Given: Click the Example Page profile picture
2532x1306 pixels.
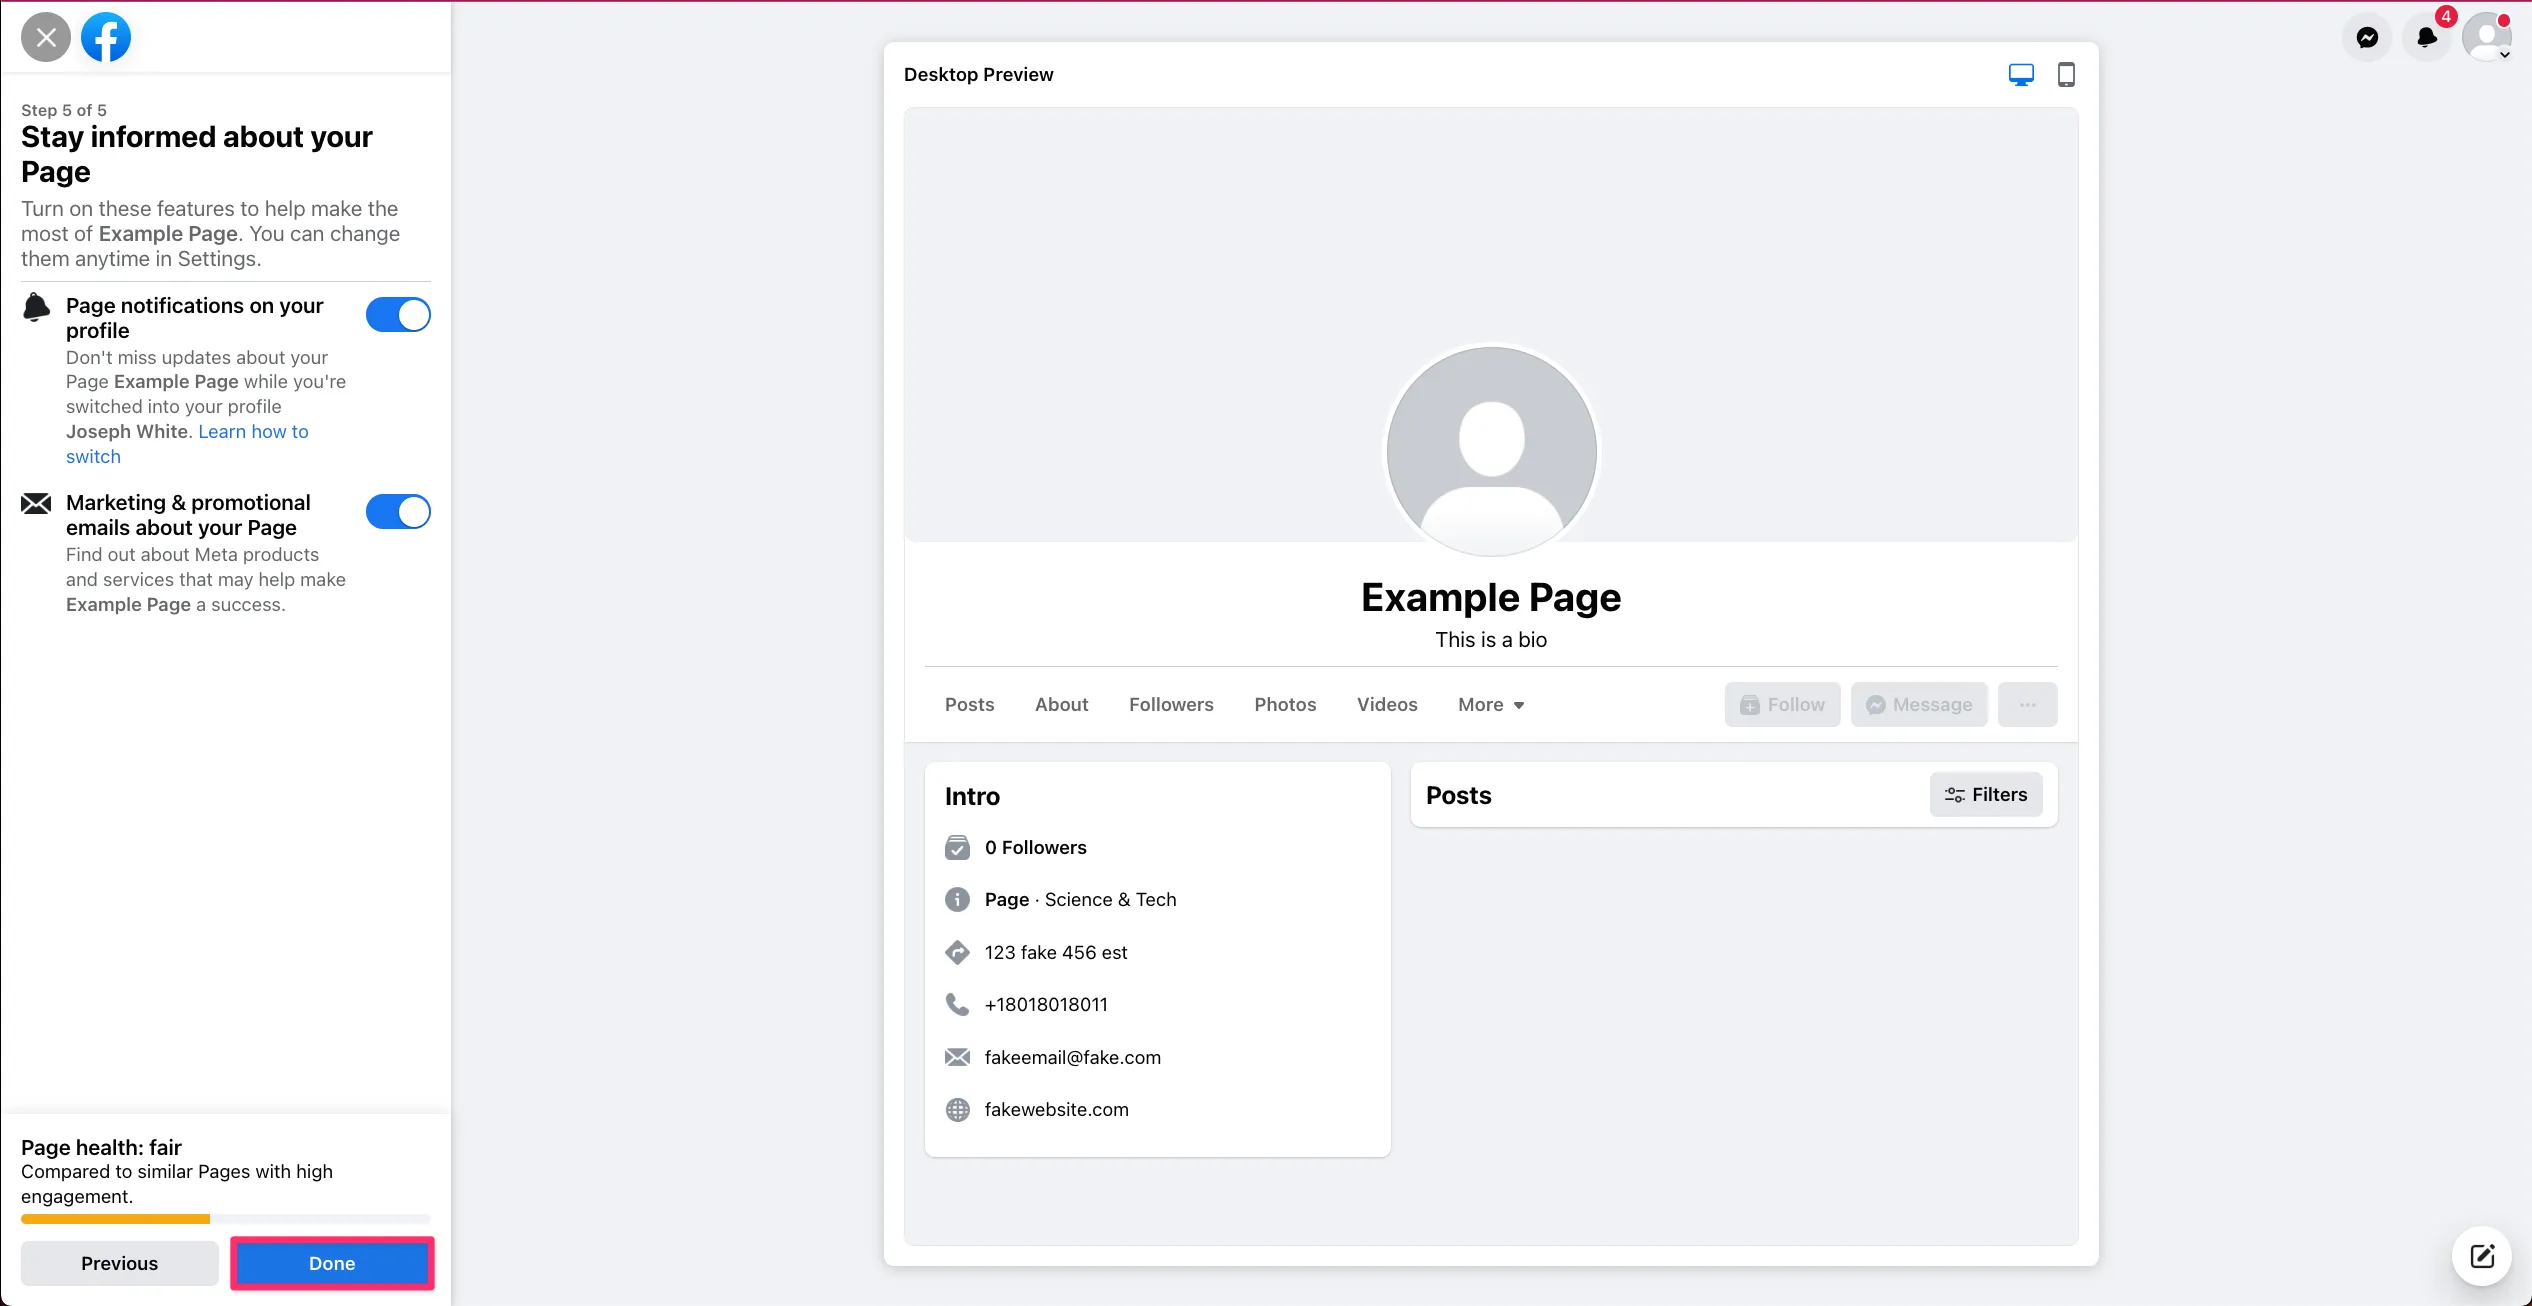Looking at the screenshot, I should (1491, 451).
